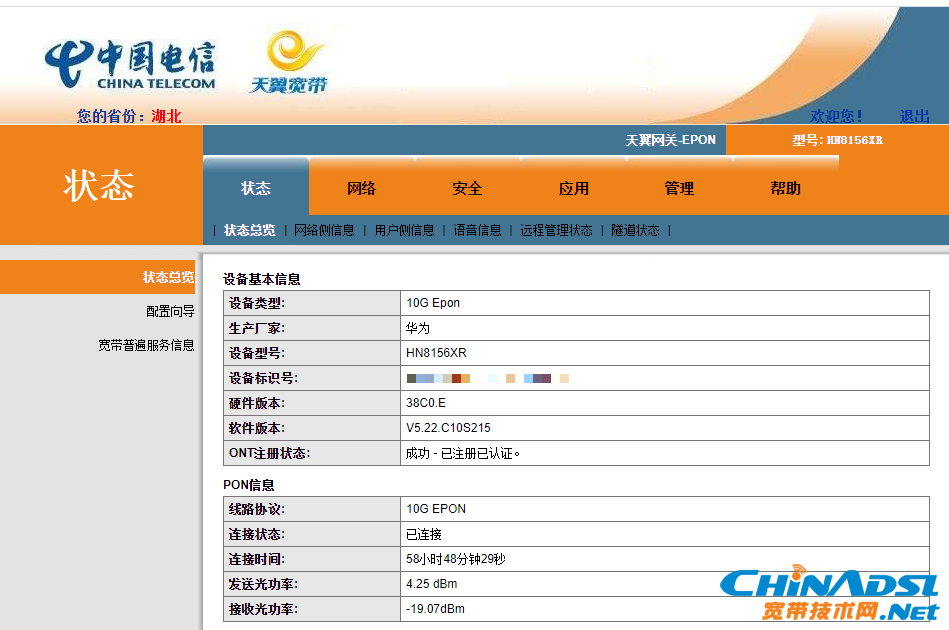
Task: Select 状态总览 in submenu bar
Action: (x=249, y=231)
